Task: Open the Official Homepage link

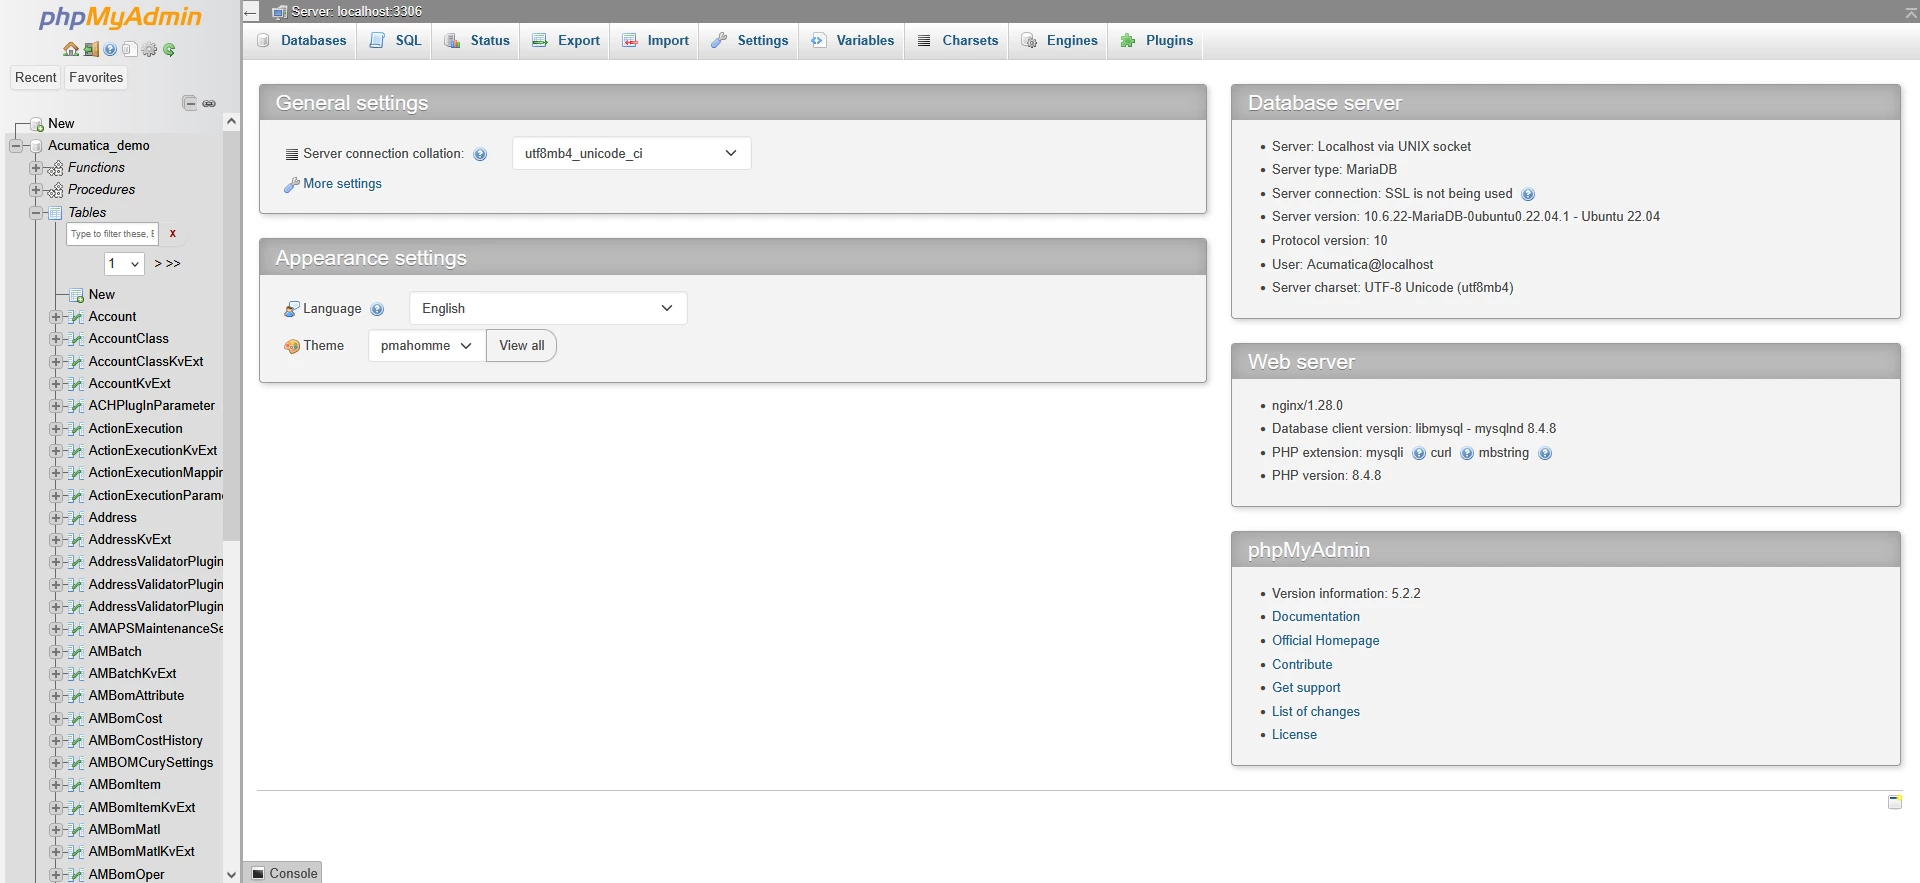Action: (1325, 641)
